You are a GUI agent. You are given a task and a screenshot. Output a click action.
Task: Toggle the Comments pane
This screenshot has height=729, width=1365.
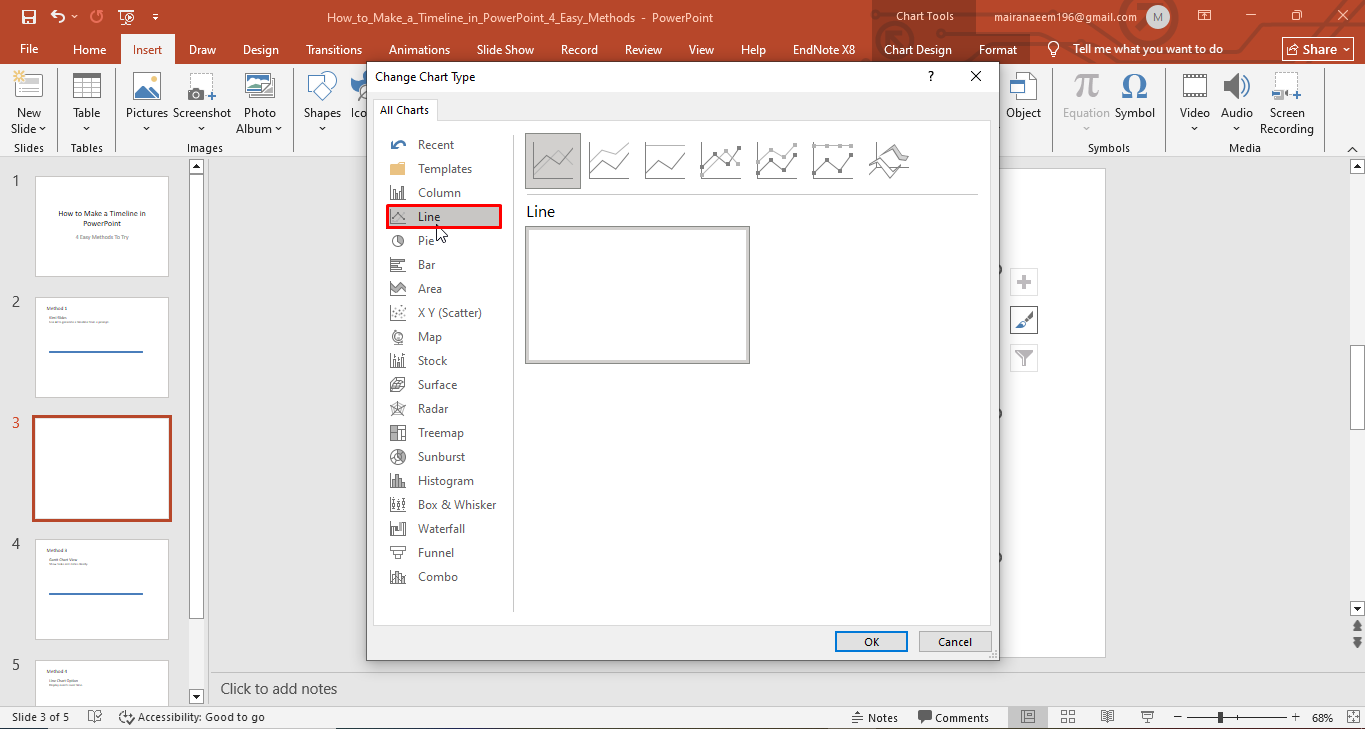953,717
